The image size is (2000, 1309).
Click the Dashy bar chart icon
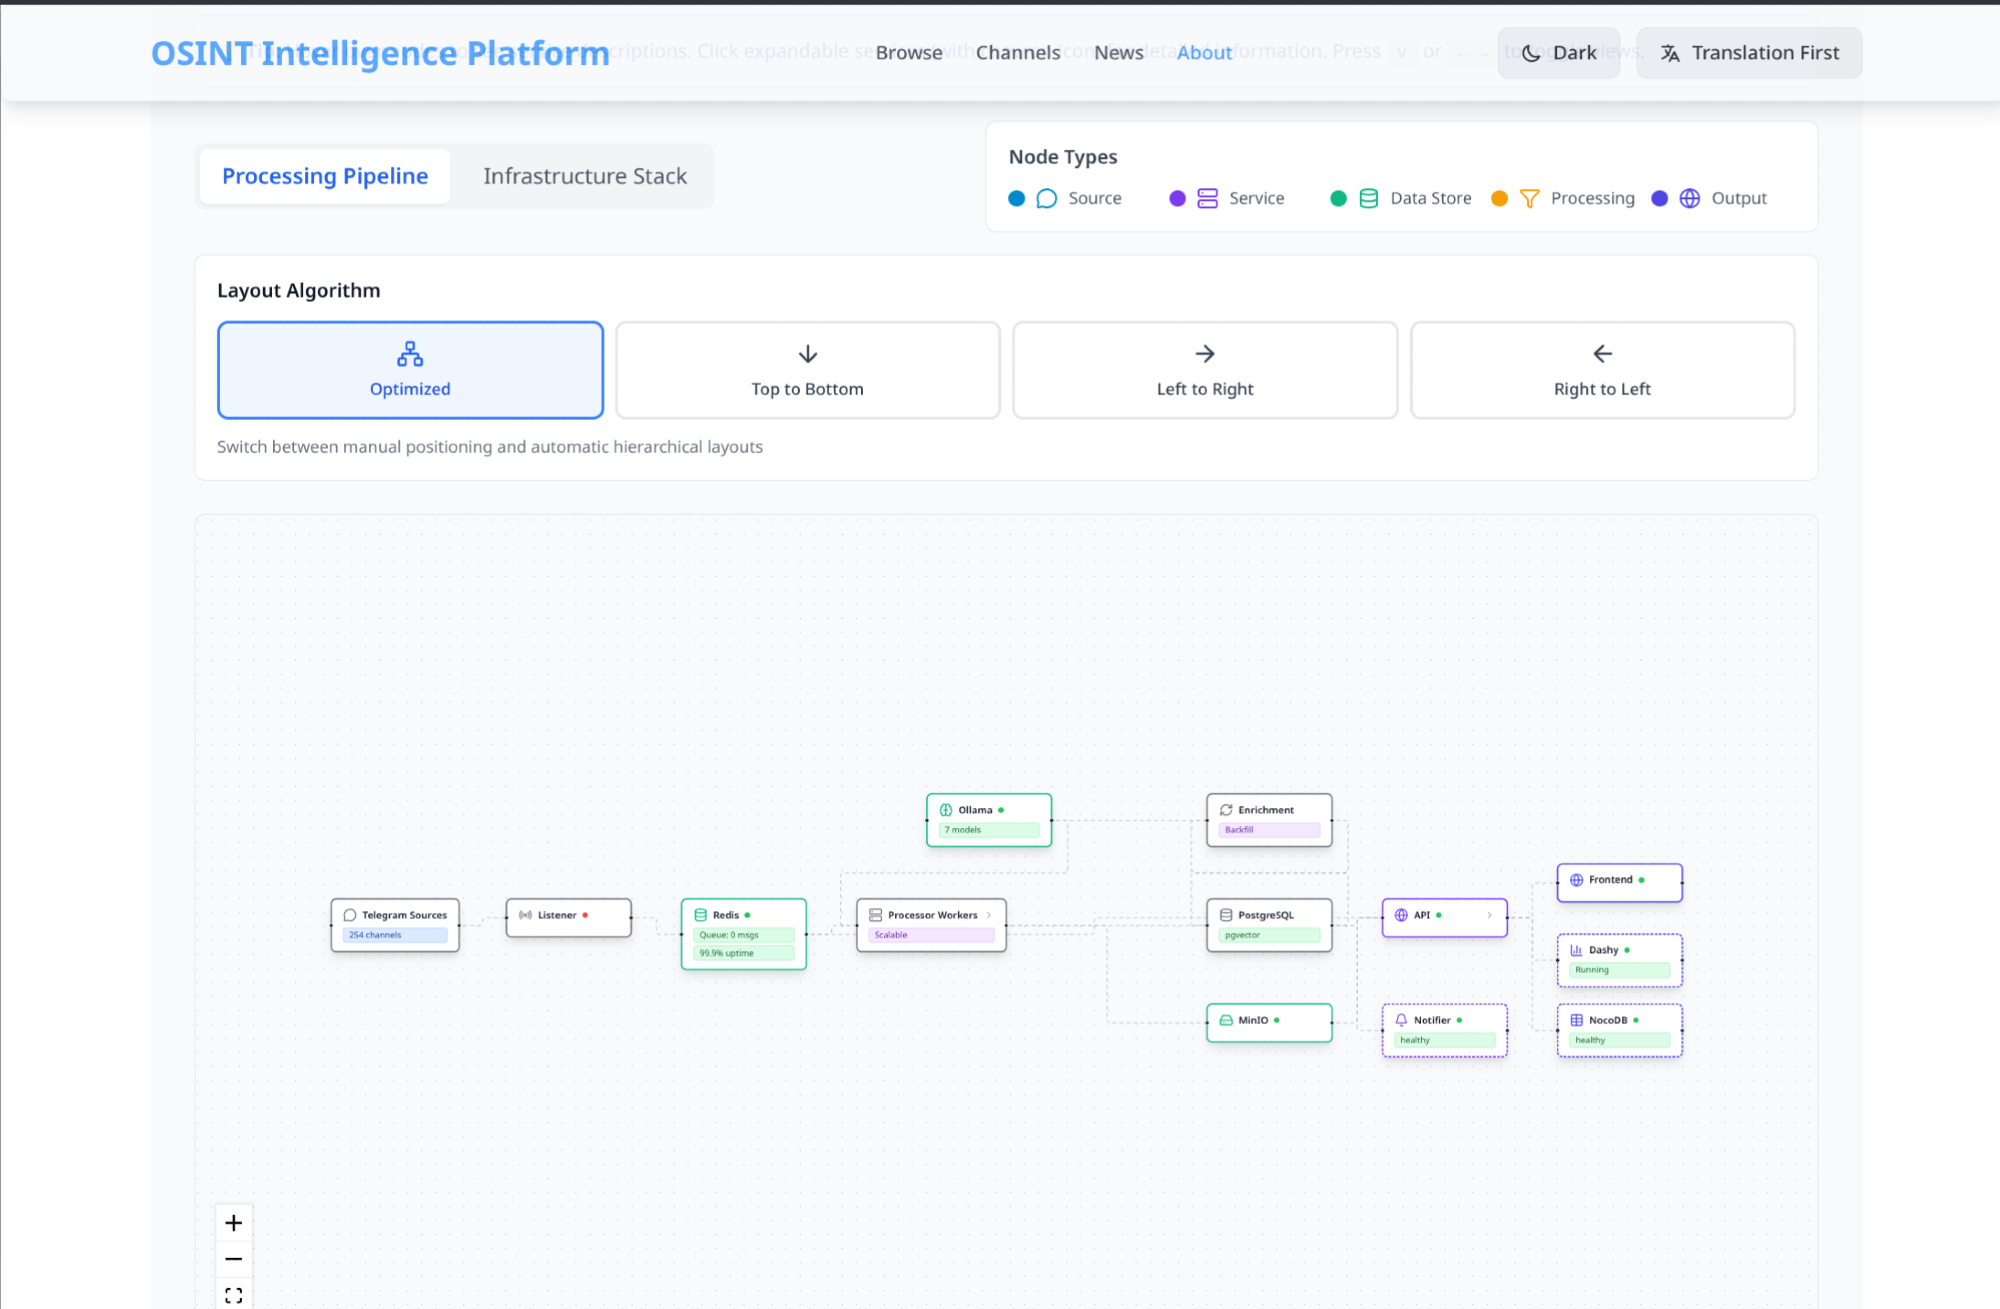pyautogui.click(x=1576, y=950)
